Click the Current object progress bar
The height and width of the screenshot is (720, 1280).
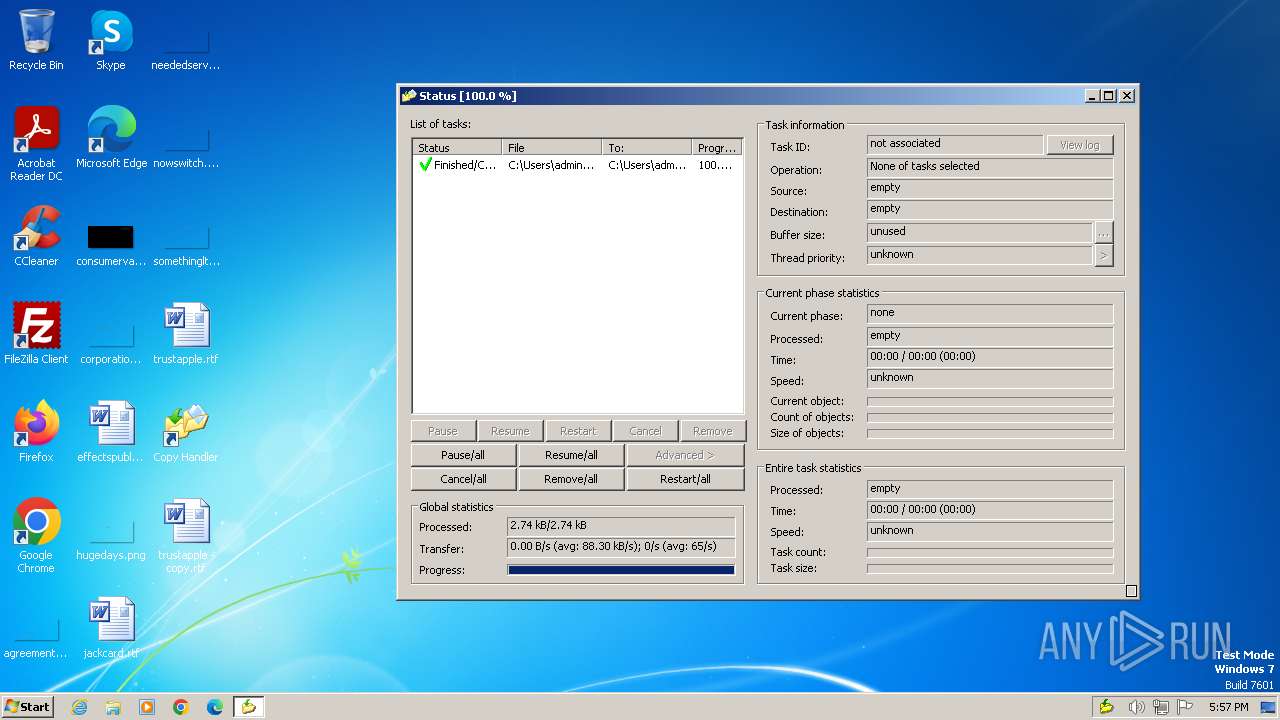click(990, 401)
